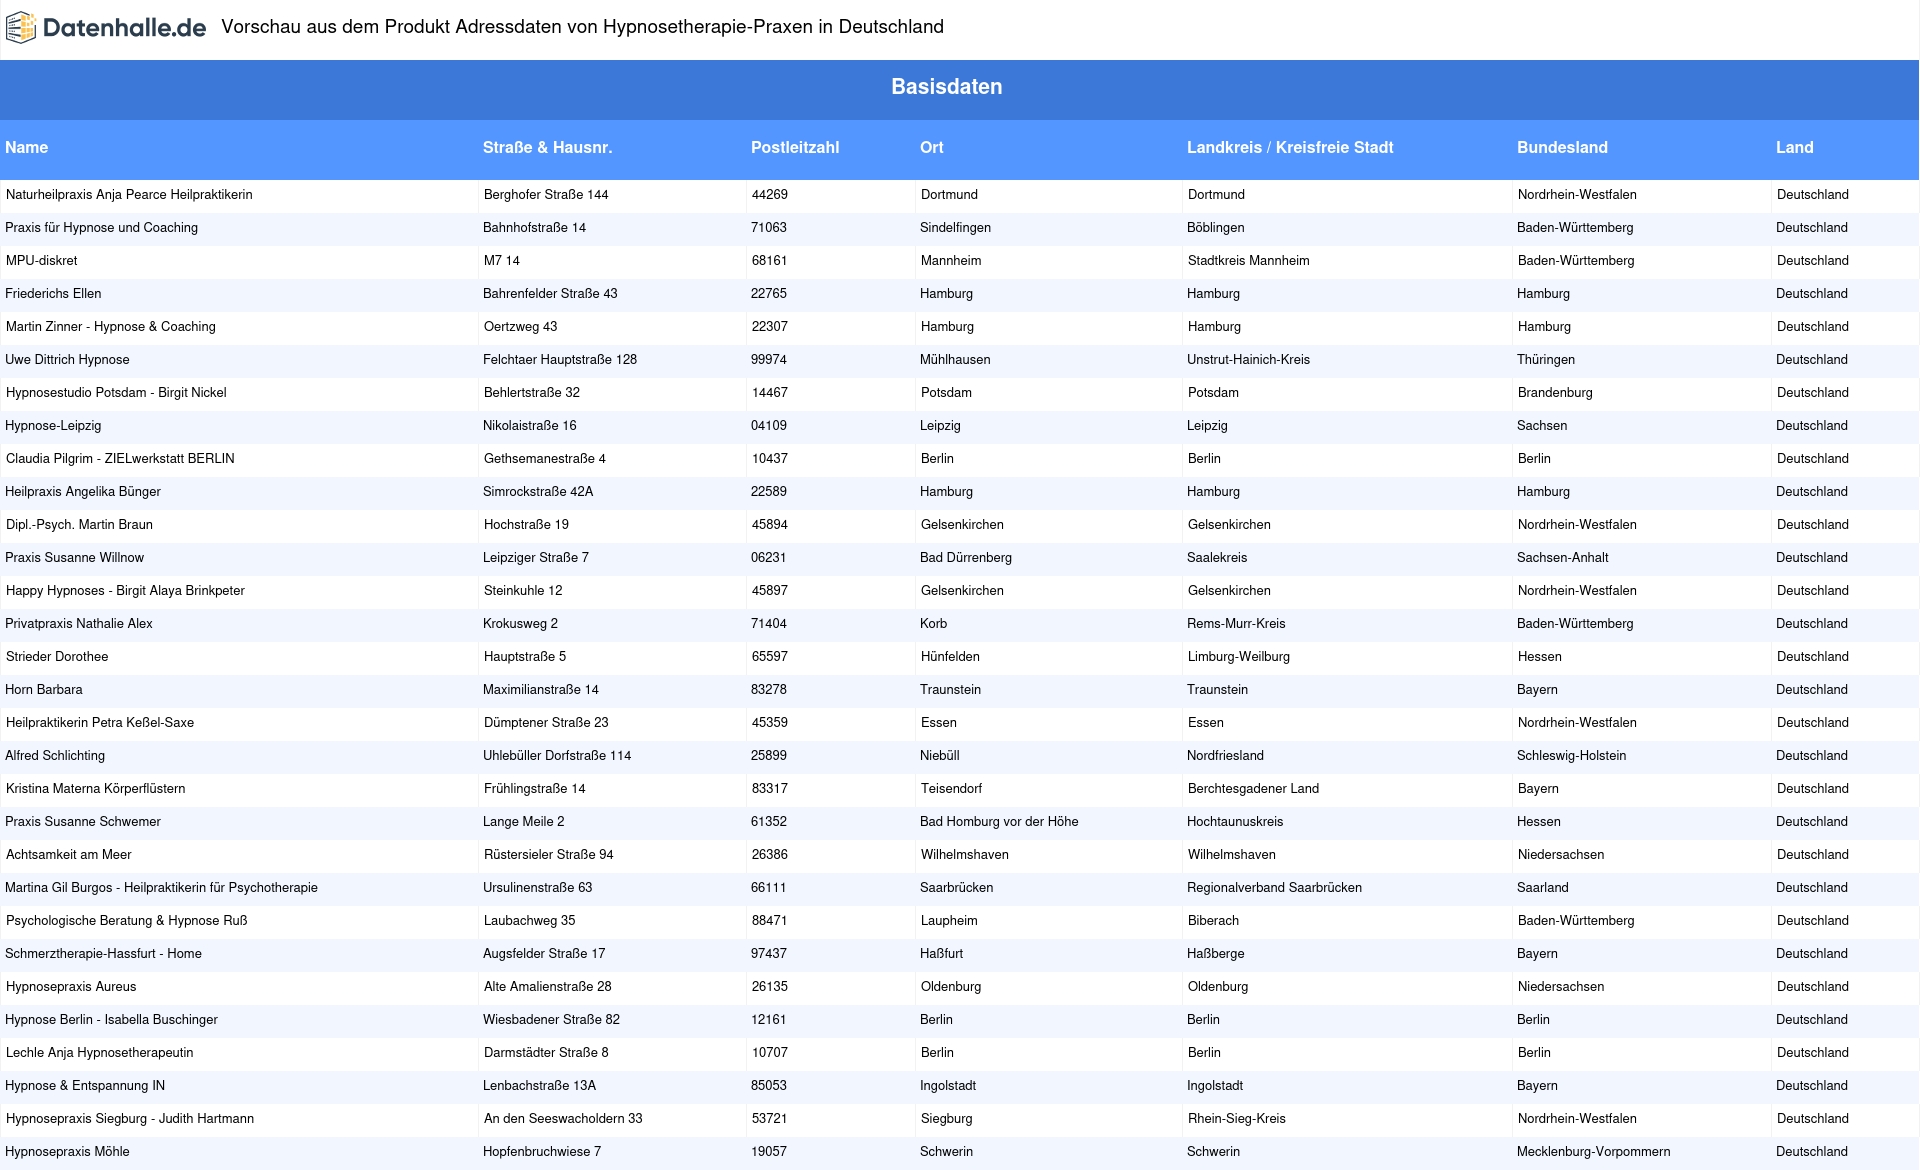This screenshot has width=1920, height=1170.
Task: Select state Sachsen-Anhalt
Action: pos(1563,558)
